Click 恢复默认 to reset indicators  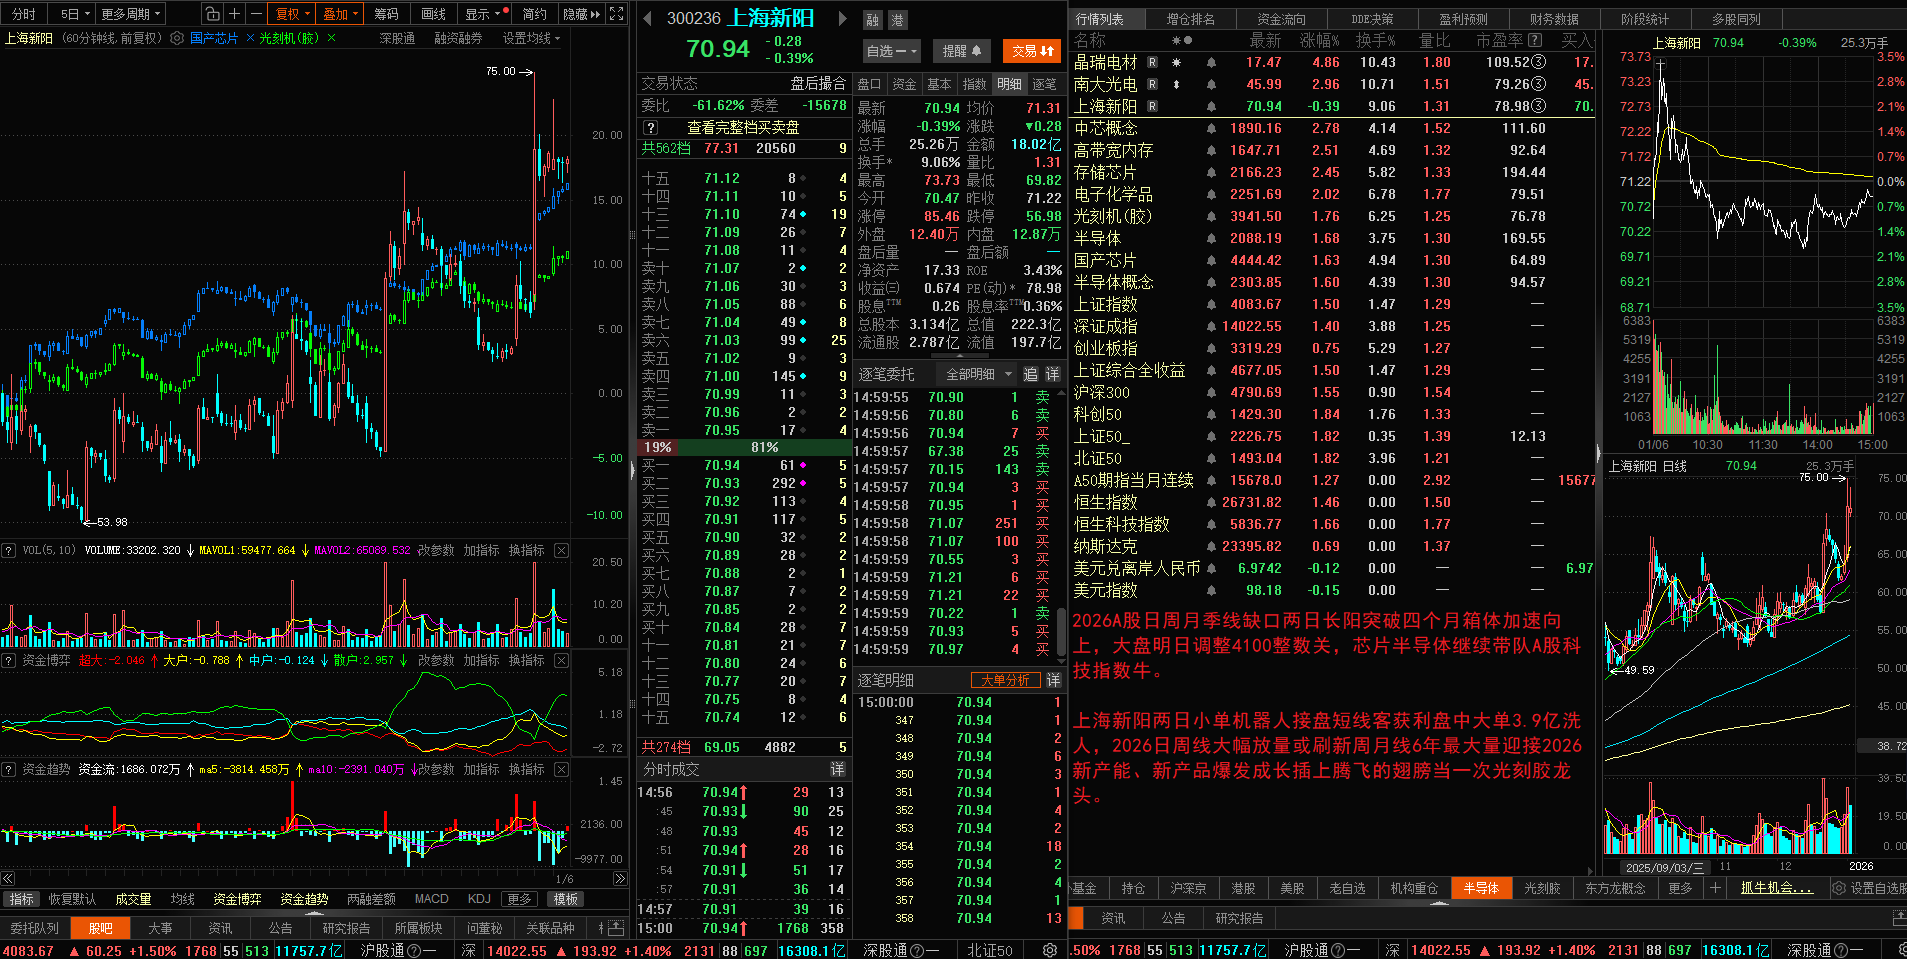pos(72,899)
